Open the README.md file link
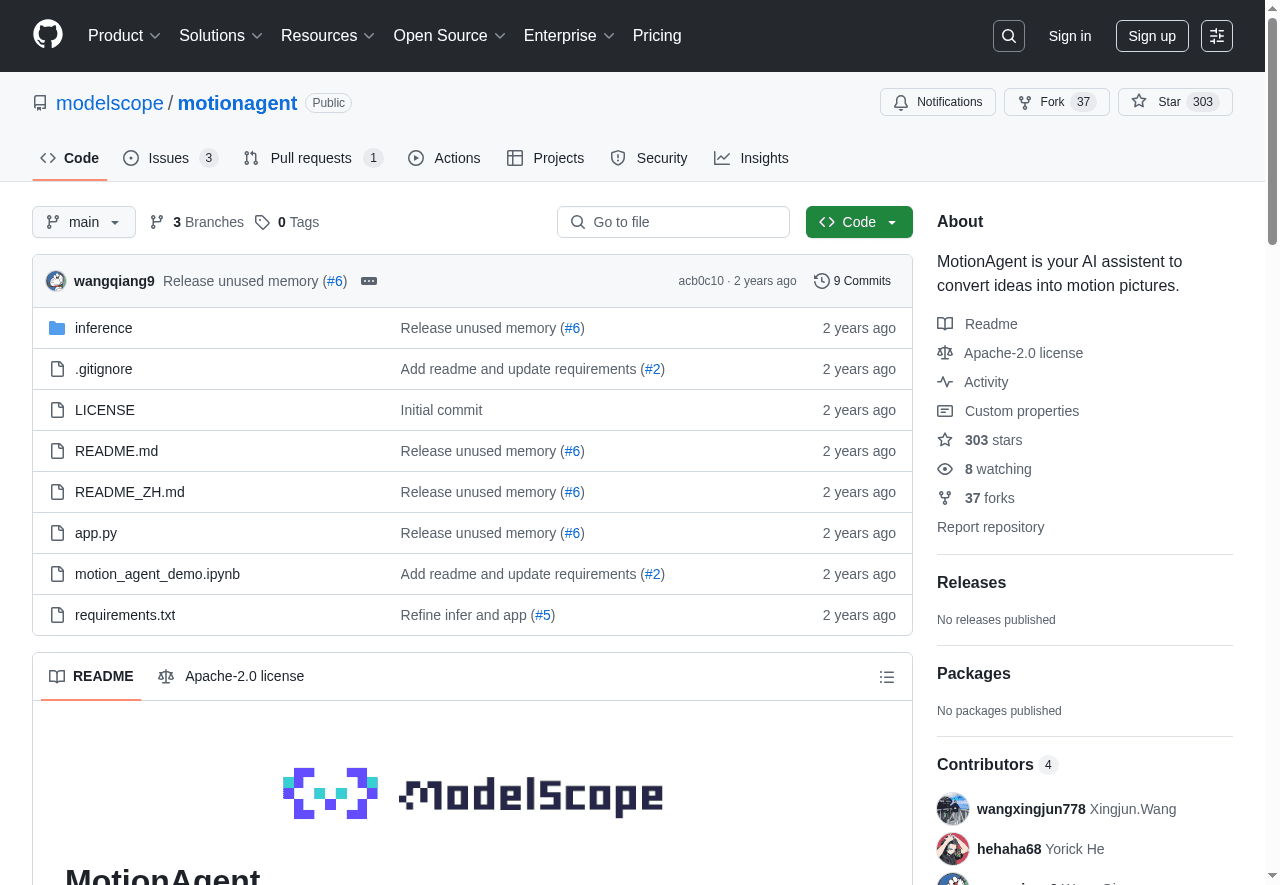 tap(116, 451)
